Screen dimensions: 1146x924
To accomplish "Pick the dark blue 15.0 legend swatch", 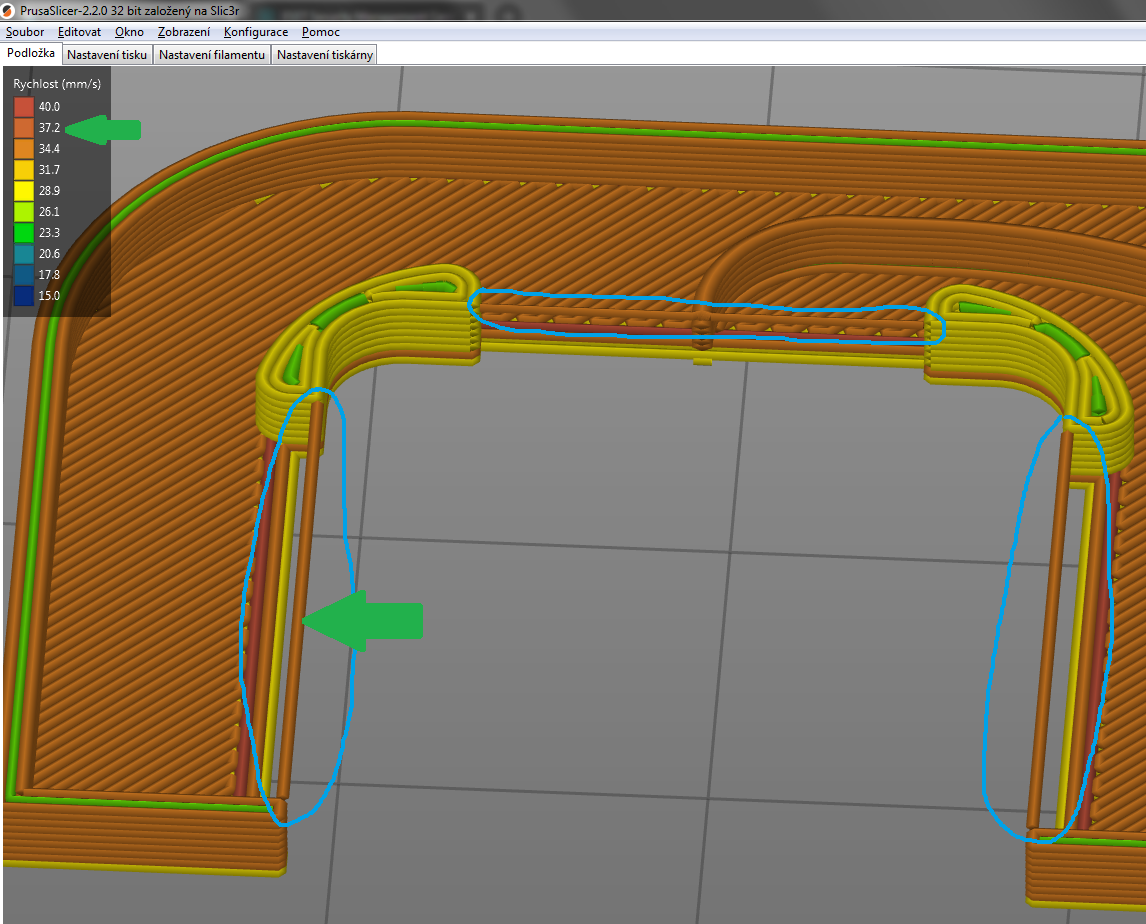I will (24, 296).
